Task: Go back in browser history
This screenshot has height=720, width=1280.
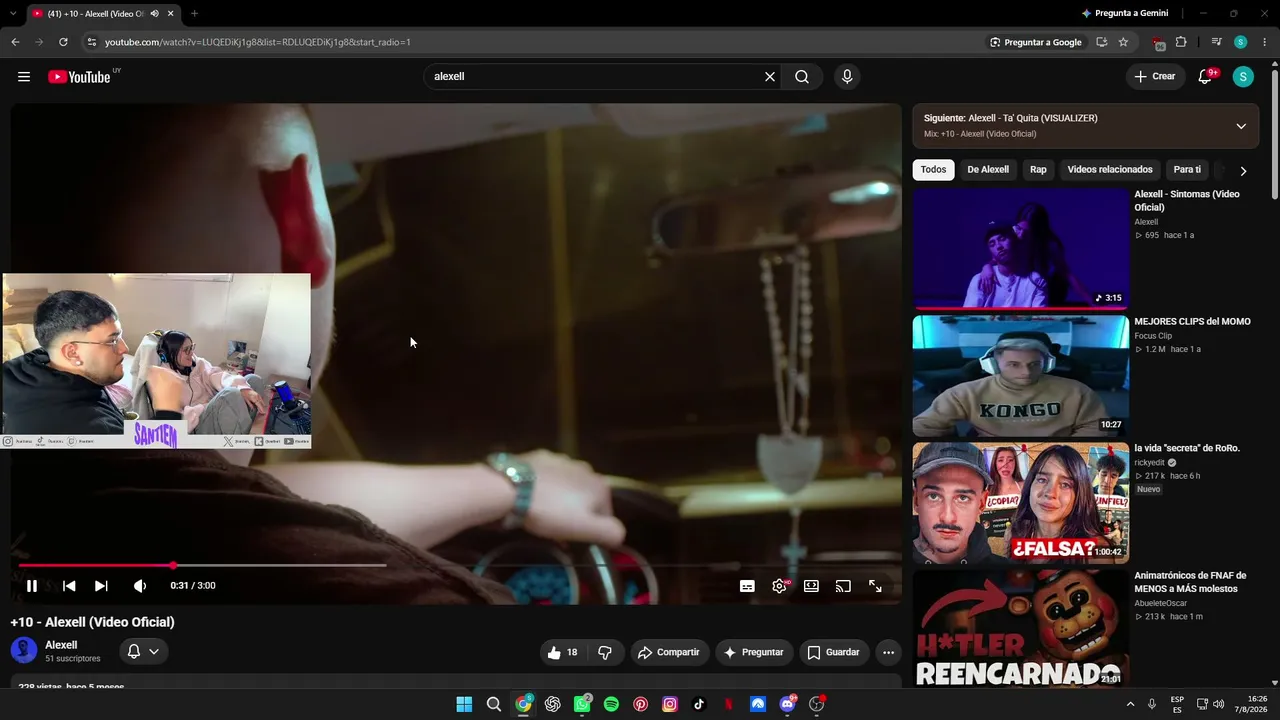Action: (x=15, y=42)
